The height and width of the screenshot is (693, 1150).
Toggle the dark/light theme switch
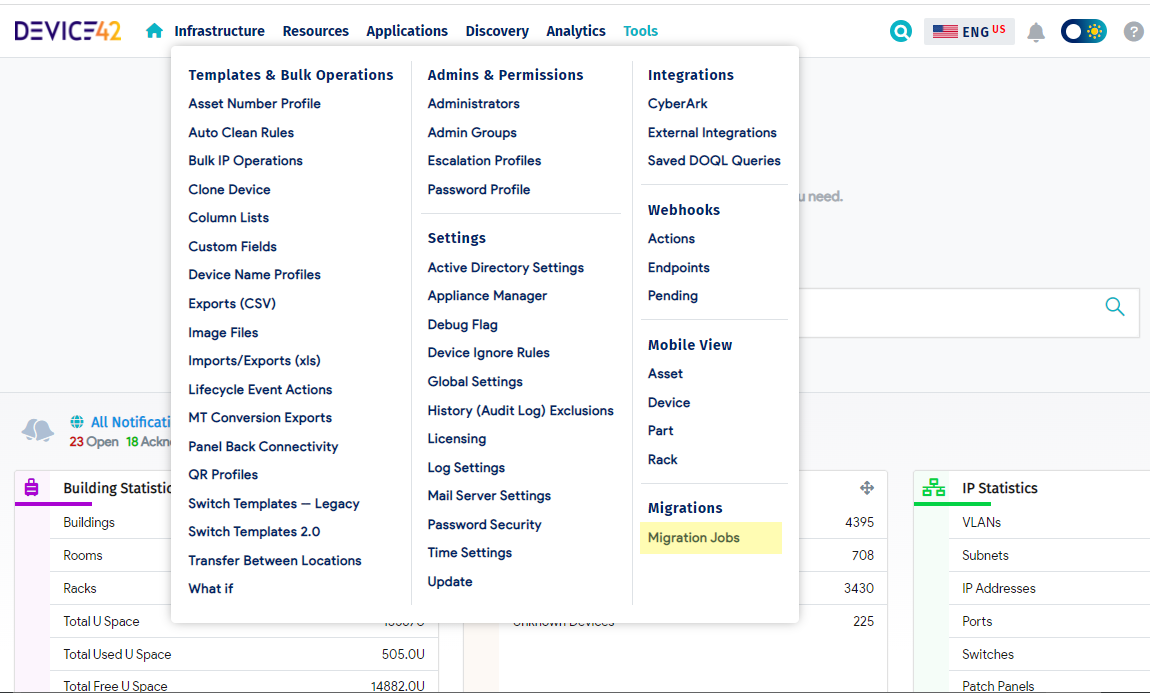click(1084, 32)
